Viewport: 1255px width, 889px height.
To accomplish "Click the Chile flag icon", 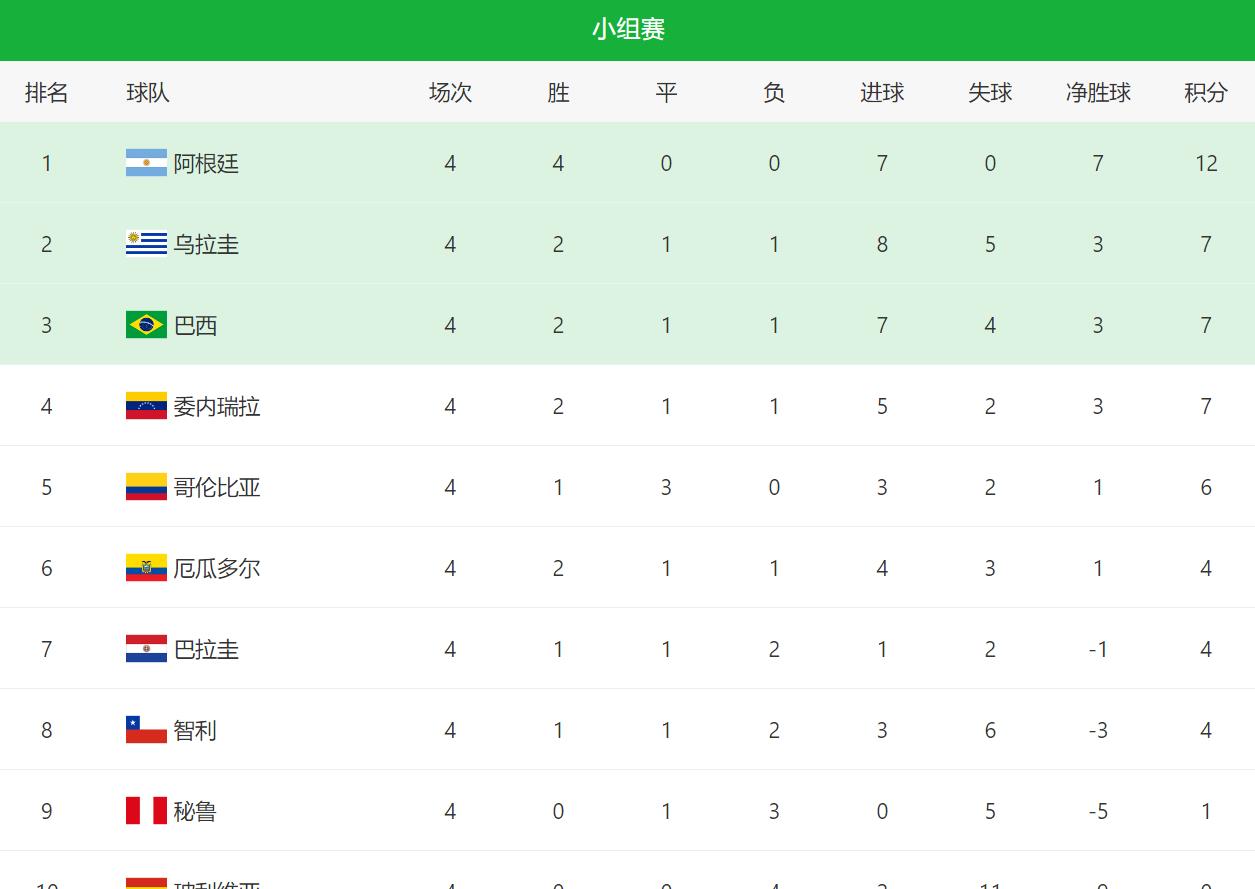I will [x=146, y=730].
